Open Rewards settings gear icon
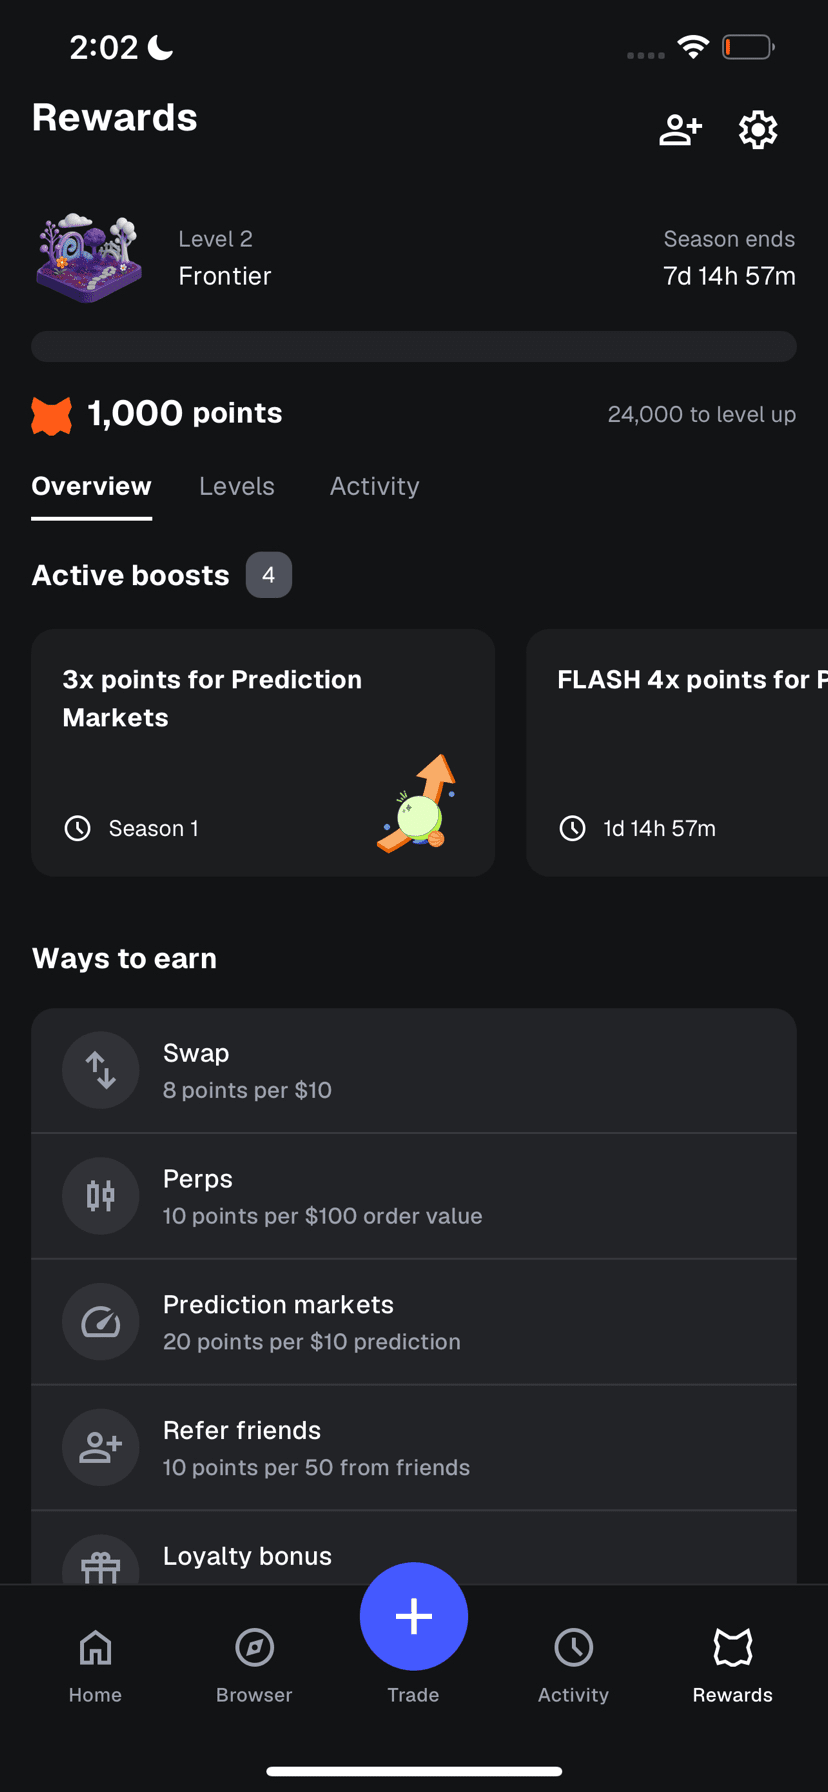Viewport: 828px width, 1792px height. click(758, 130)
